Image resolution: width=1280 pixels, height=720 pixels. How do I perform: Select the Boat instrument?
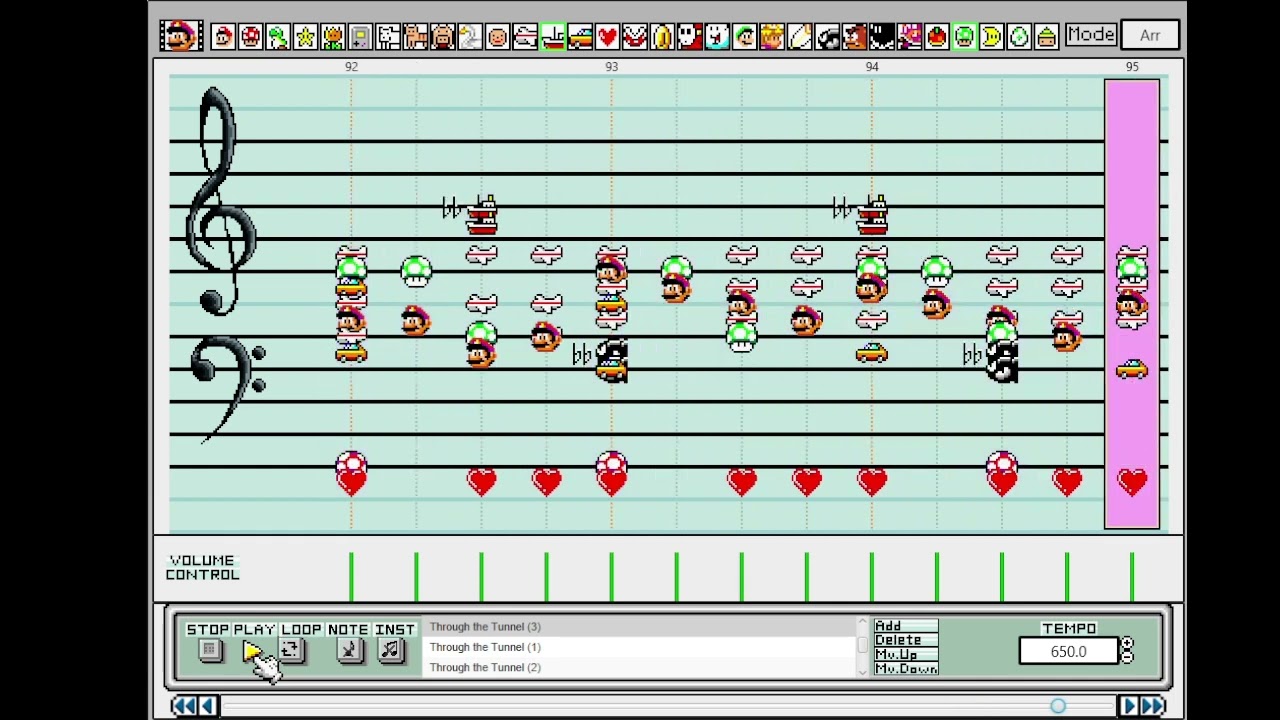552,37
